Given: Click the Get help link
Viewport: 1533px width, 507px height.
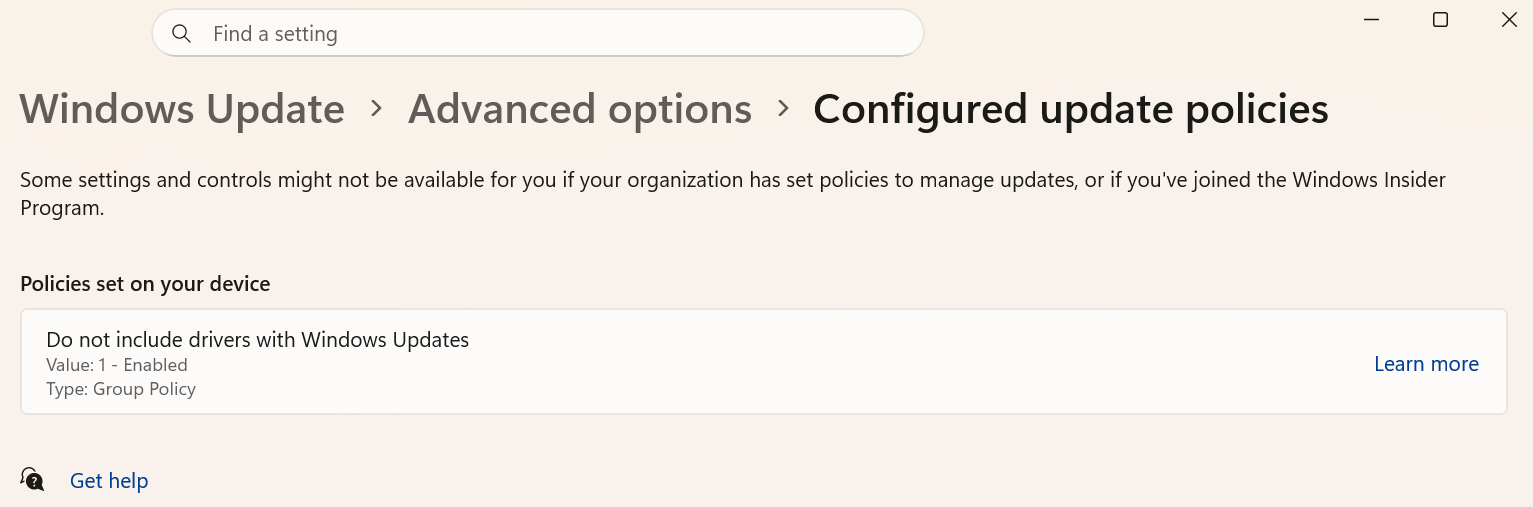Looking at the screenshot, I should tap(109, 481).
